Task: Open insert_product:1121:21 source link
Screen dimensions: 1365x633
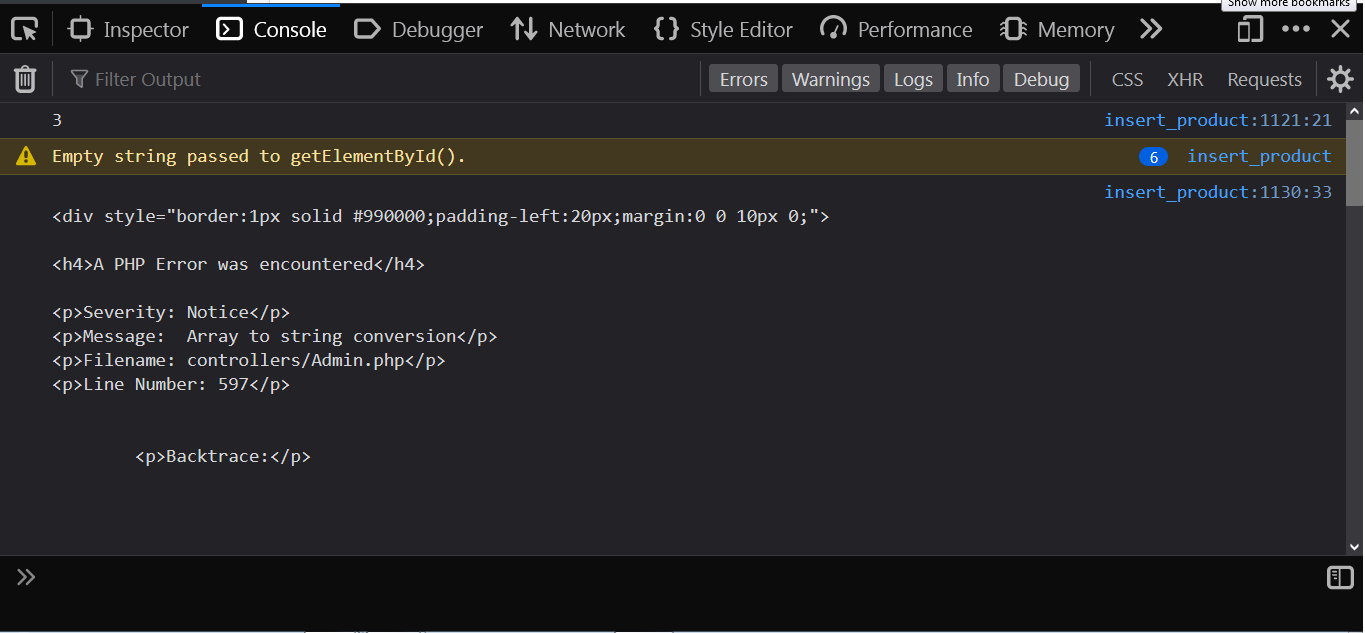Action: pos(1218,120)
